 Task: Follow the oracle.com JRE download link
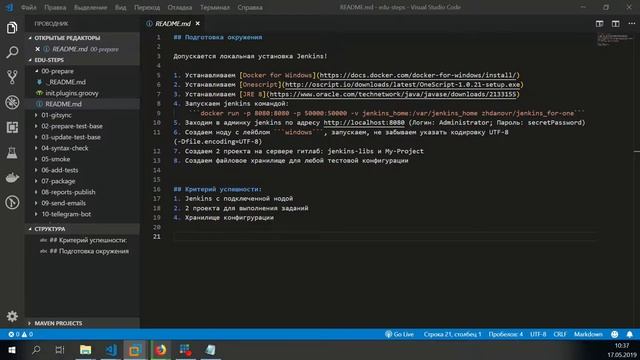click(393, 94)
